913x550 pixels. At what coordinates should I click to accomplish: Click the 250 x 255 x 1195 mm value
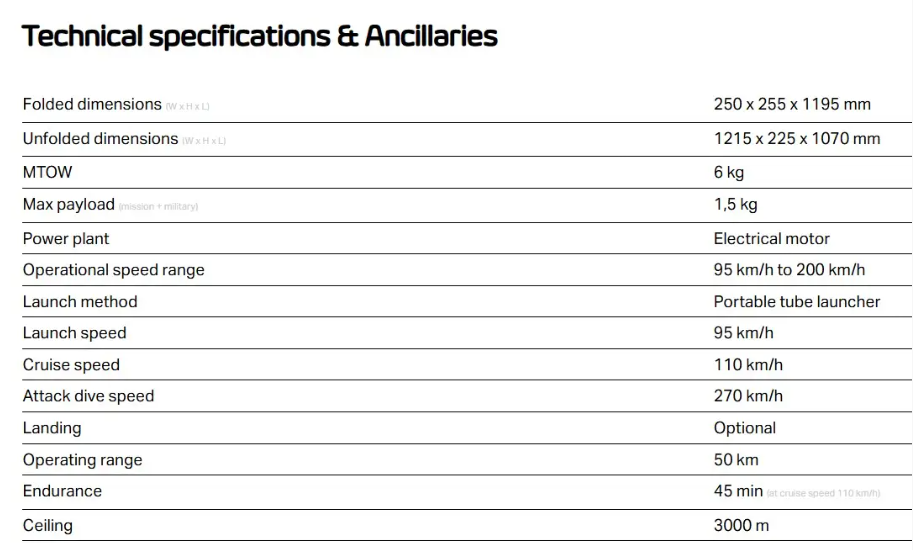[x=792, y=104]
